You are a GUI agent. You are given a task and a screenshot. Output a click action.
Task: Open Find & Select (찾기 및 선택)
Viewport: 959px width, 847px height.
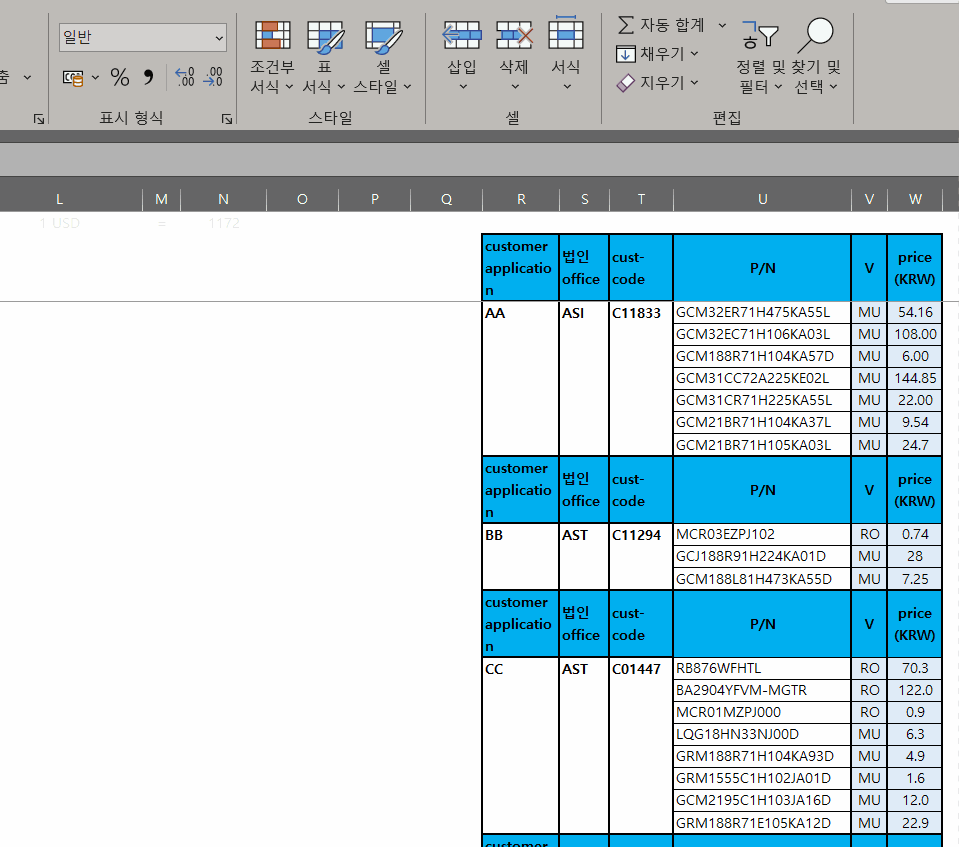click(816, 56)
